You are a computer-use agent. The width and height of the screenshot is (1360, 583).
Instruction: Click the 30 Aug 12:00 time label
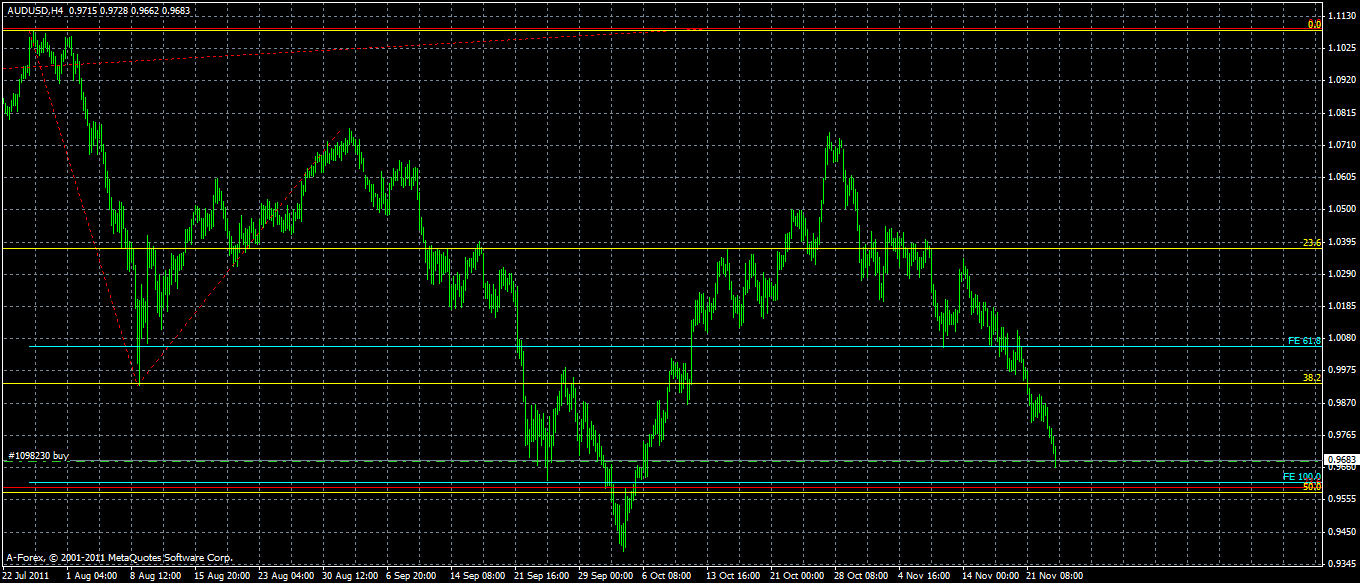coord(349,576)
